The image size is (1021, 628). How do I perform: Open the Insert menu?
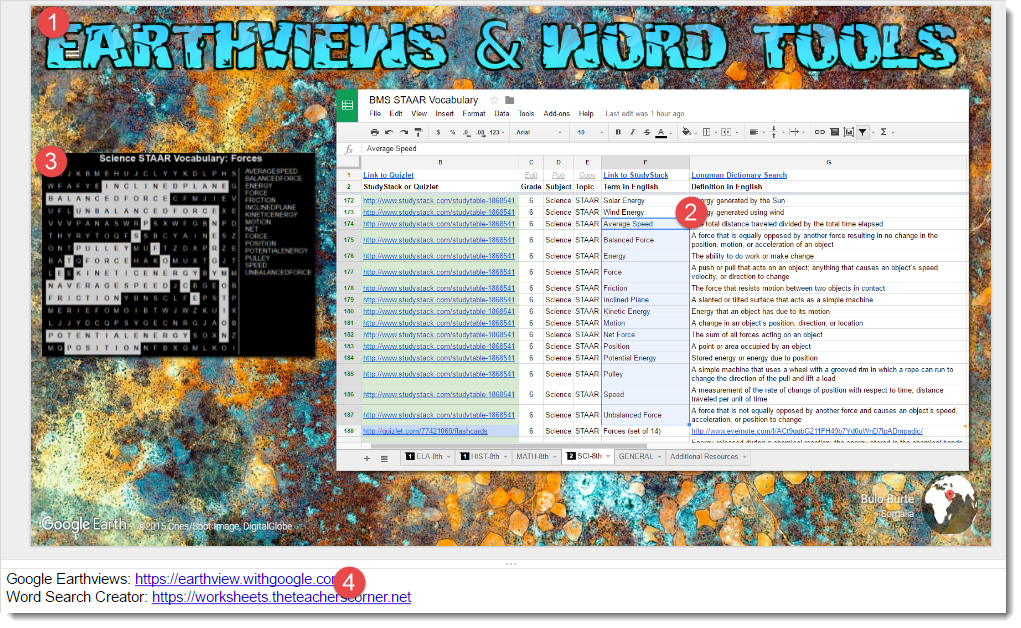click(x=444, y=113)
